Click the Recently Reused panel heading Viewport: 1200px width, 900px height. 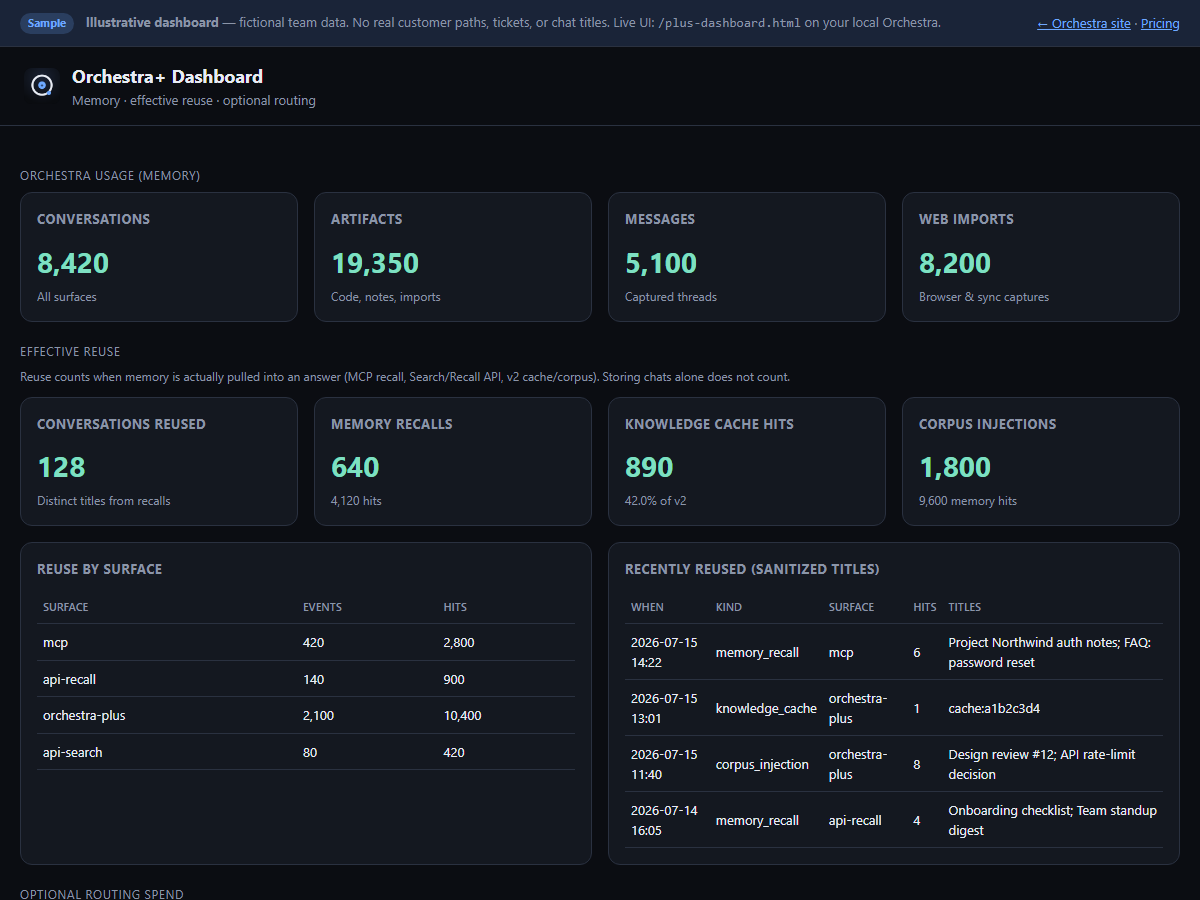coord(752,569)
